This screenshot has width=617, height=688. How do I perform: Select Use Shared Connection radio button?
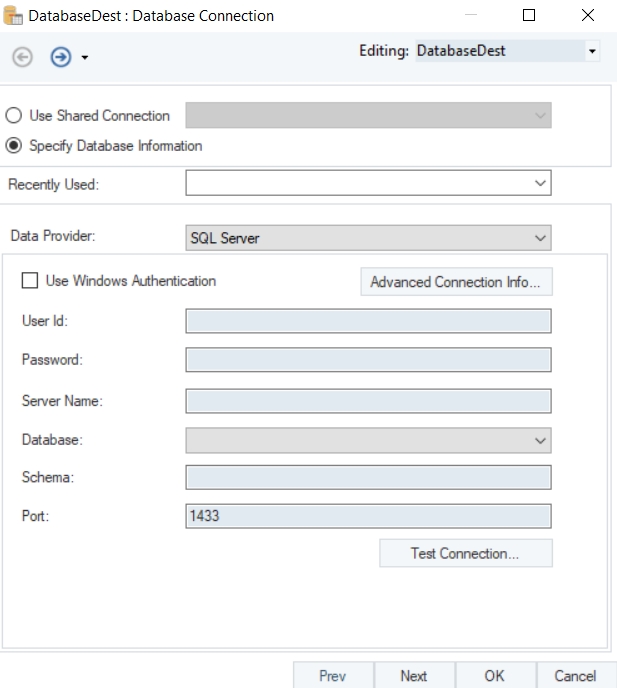coord(16,116)
